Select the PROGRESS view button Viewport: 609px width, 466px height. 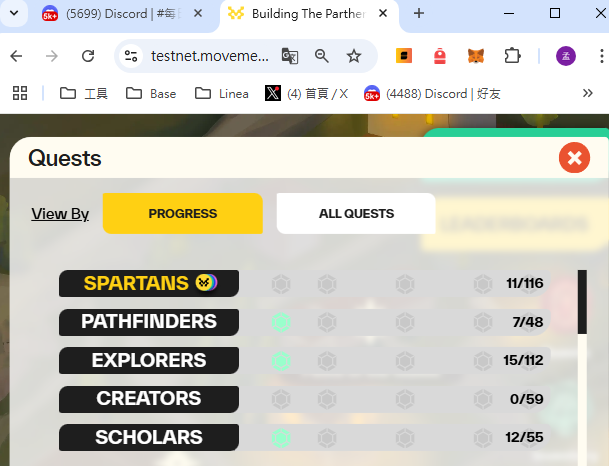tap(183, 214)
